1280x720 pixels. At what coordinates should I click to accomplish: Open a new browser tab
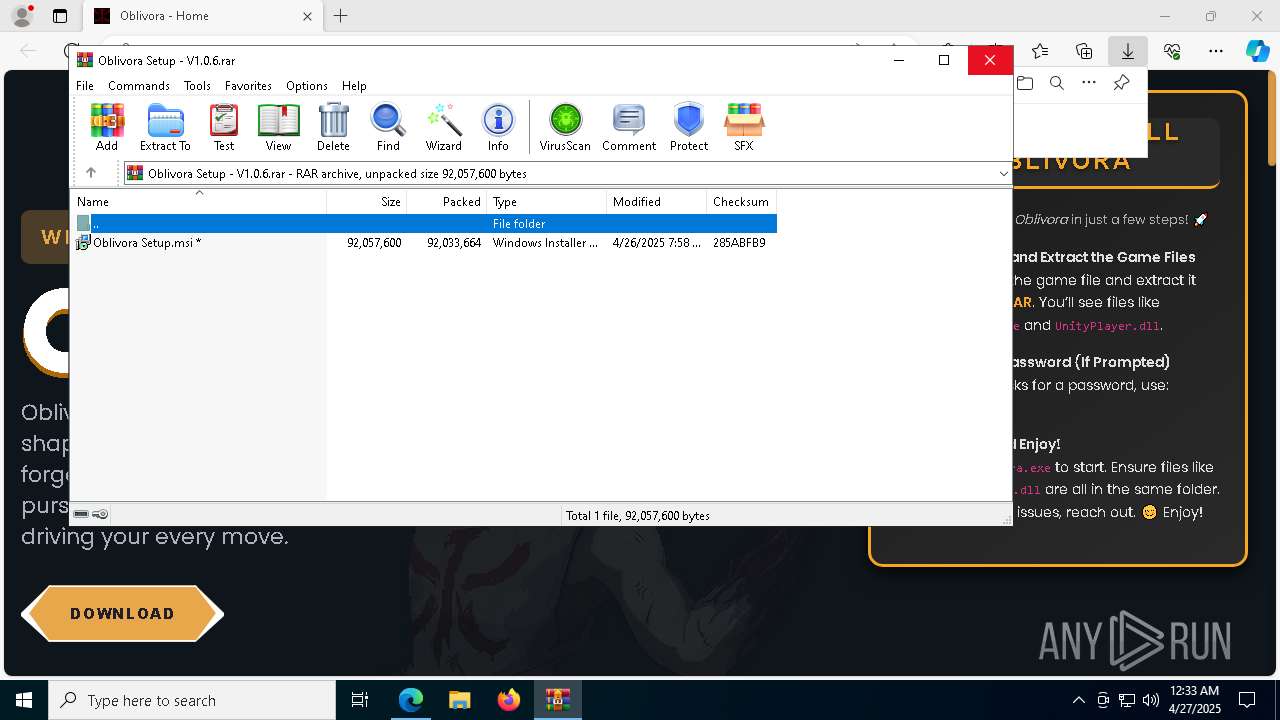coord(341,16)
